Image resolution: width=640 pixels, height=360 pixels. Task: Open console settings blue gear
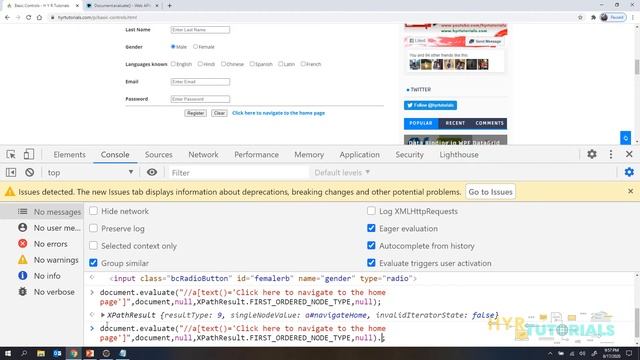point(629,172)
